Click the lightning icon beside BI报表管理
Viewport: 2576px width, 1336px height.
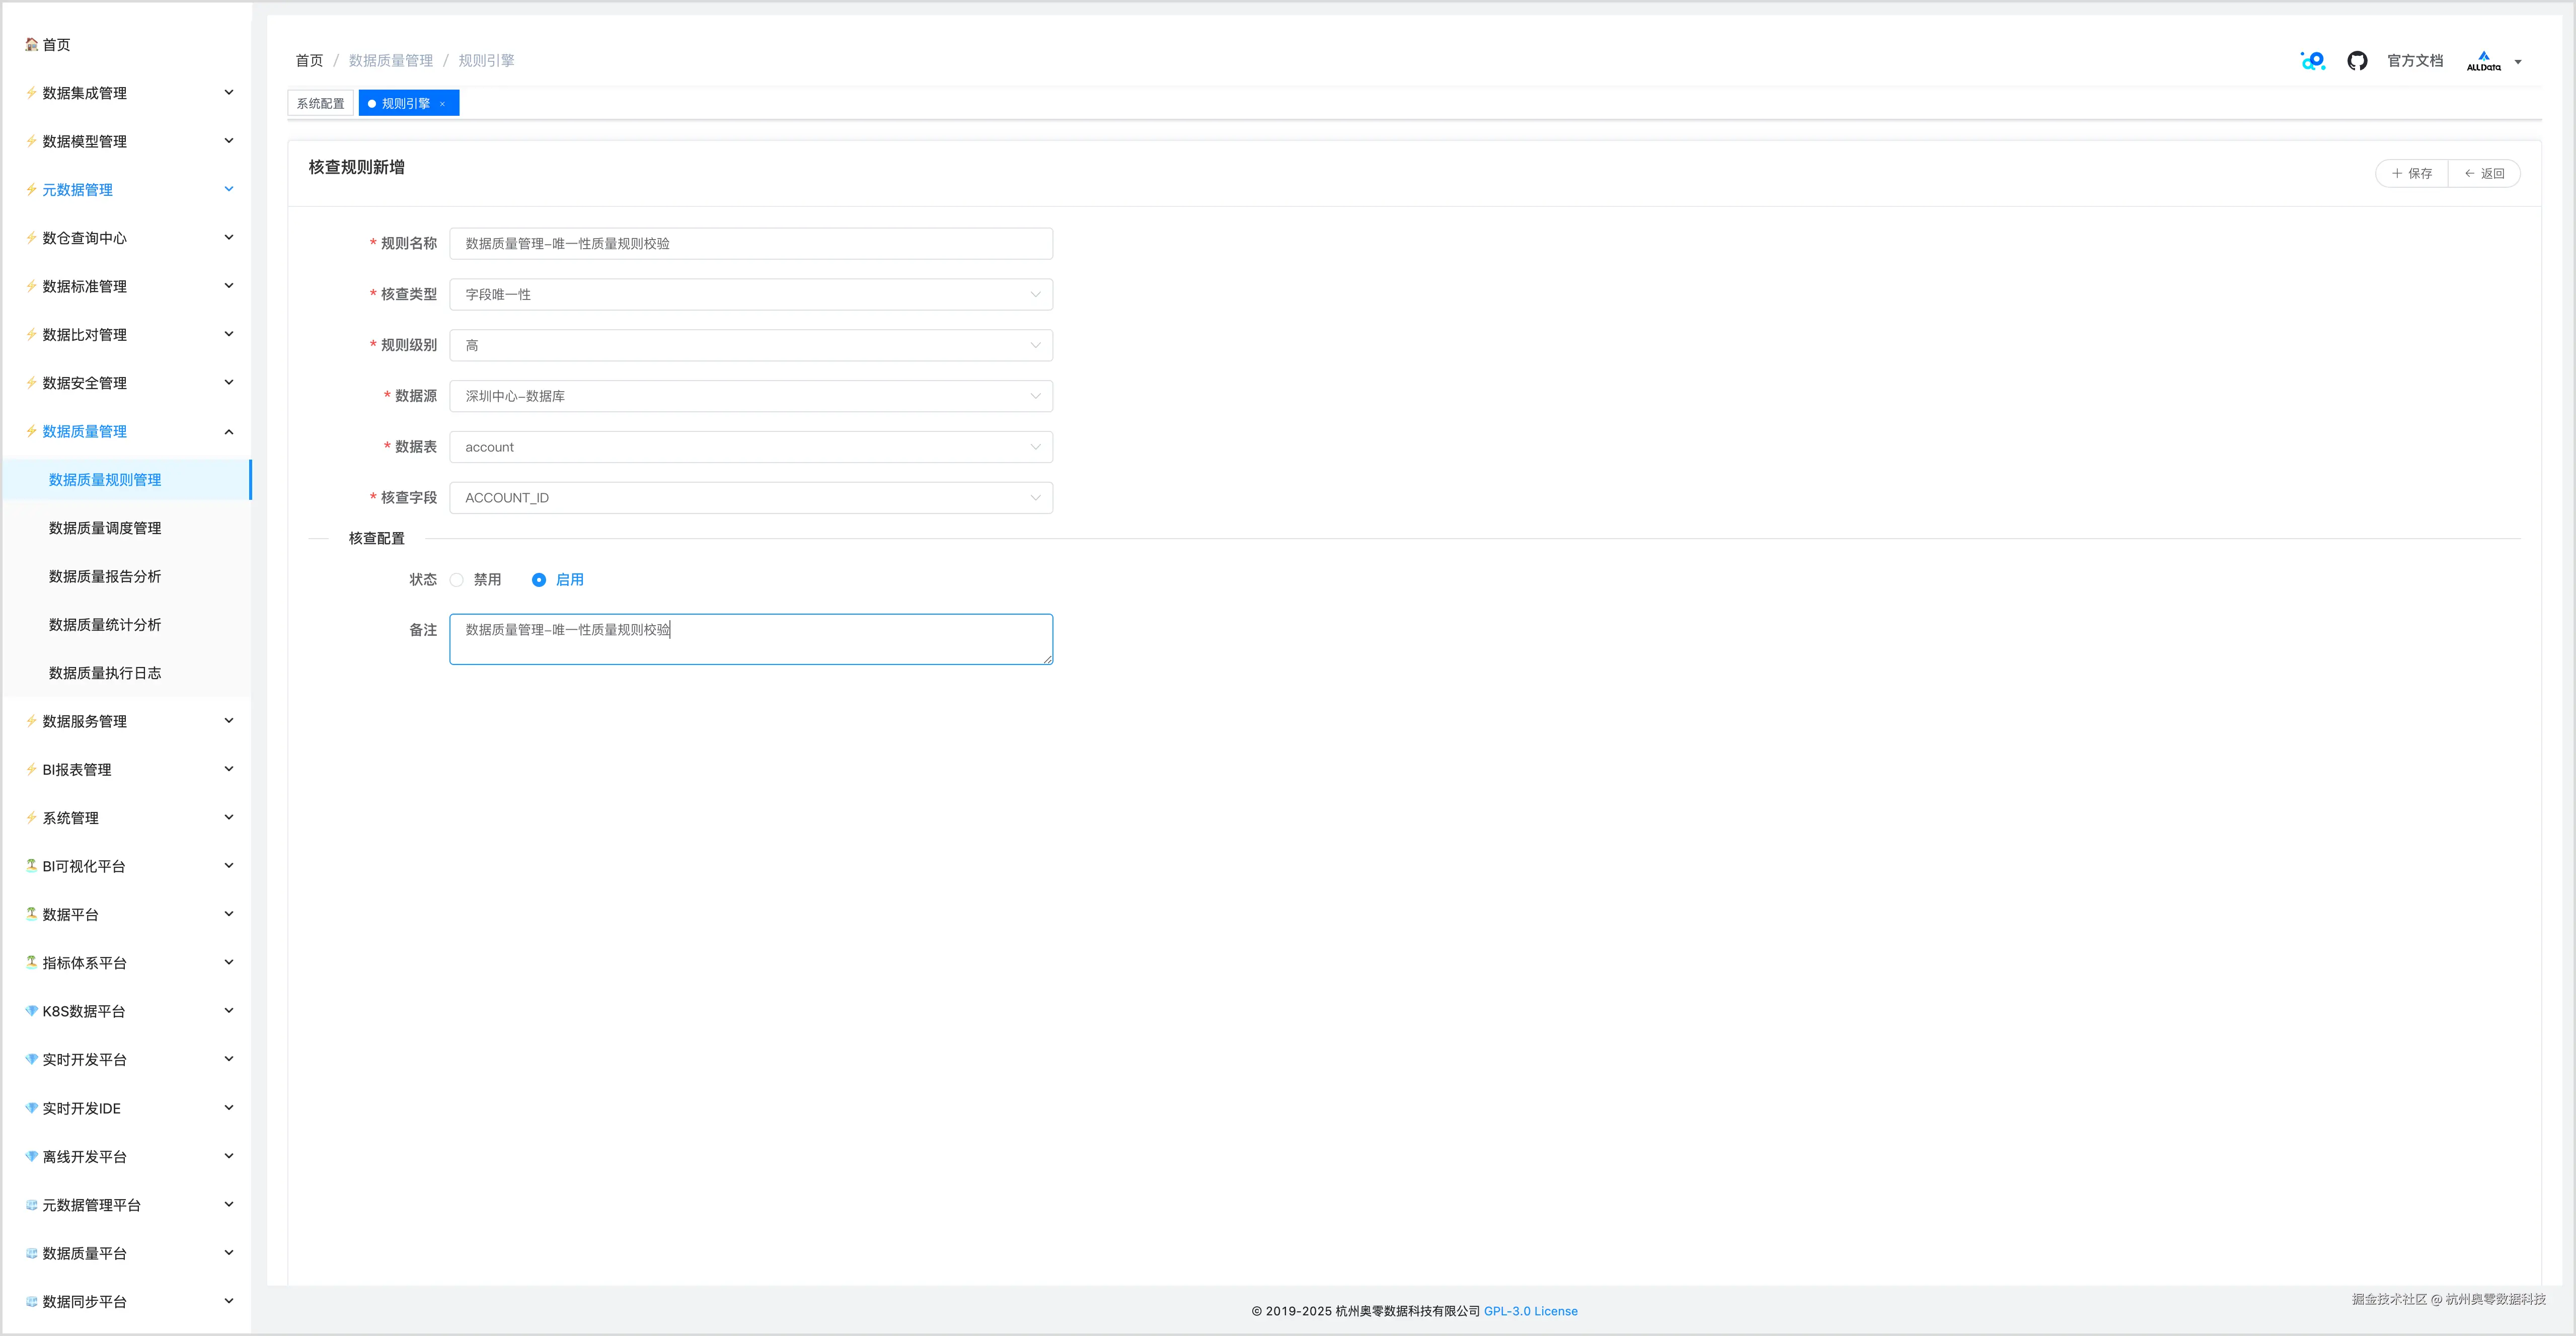pos(32,769)
